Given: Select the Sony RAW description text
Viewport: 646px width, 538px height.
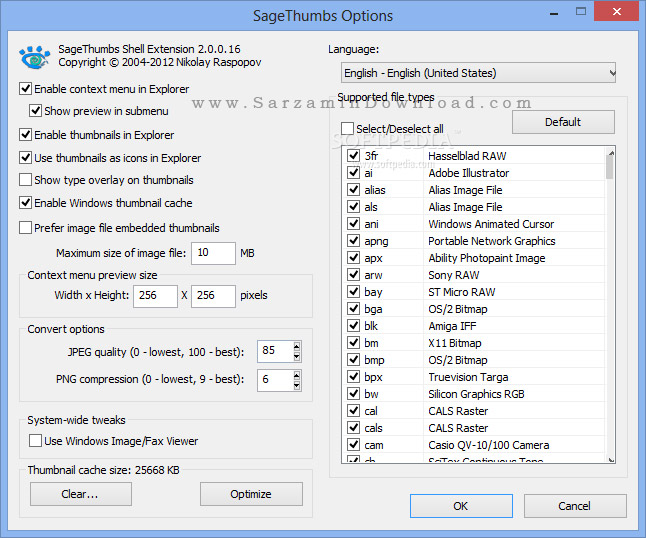Looking at the screenshot, I should tap(454, 275).
